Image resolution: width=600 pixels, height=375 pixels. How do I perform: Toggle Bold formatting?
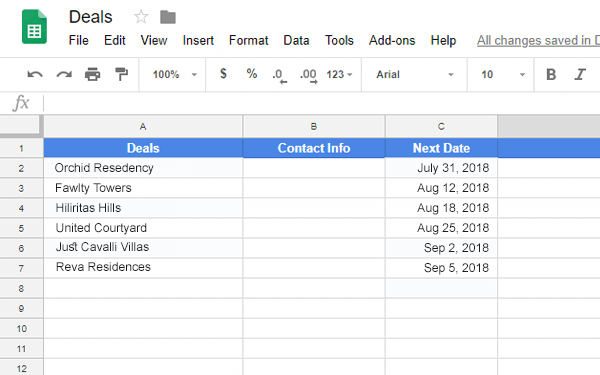click(x=551, y=74)
